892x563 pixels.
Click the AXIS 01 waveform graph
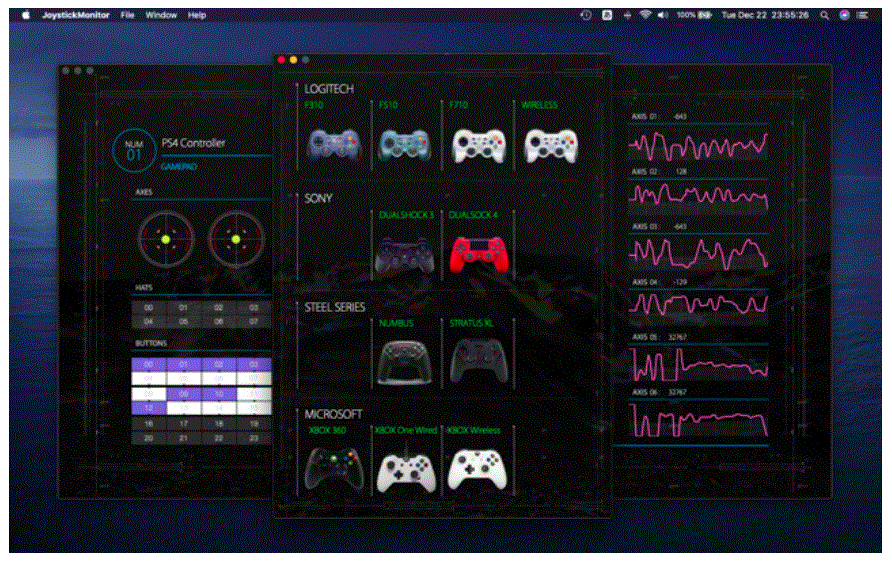click(699, 146)
